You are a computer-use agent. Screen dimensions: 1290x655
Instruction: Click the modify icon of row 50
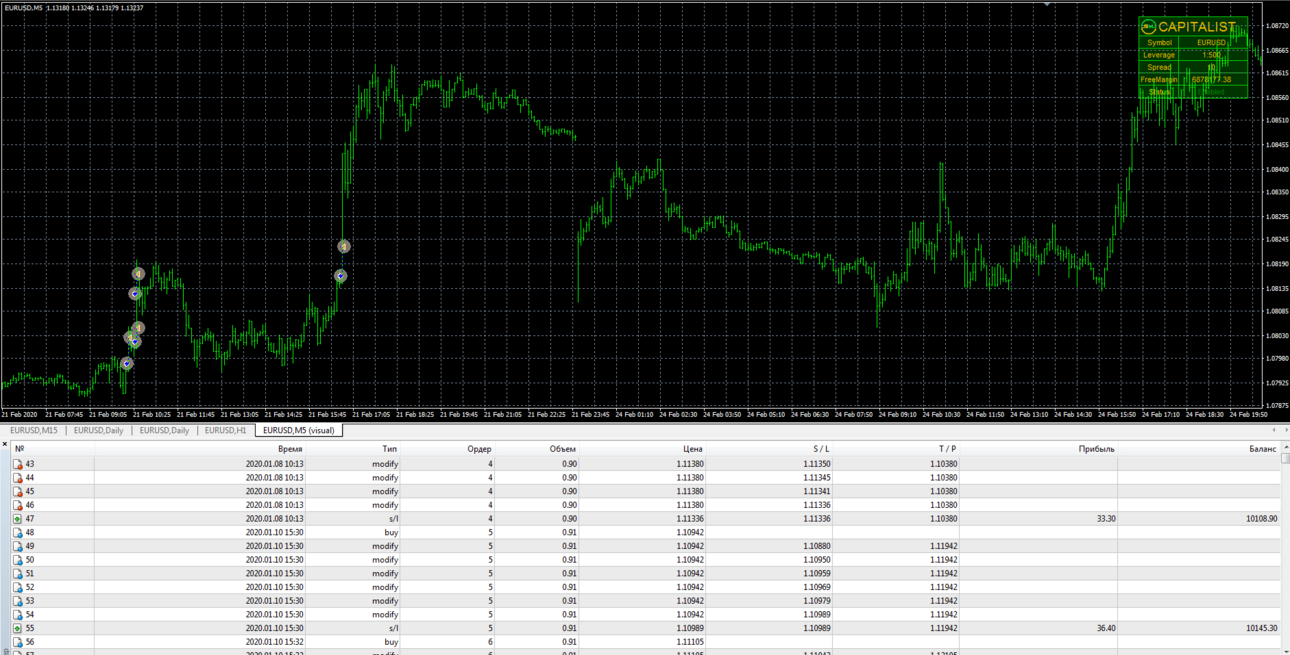(x=18, y=560)
